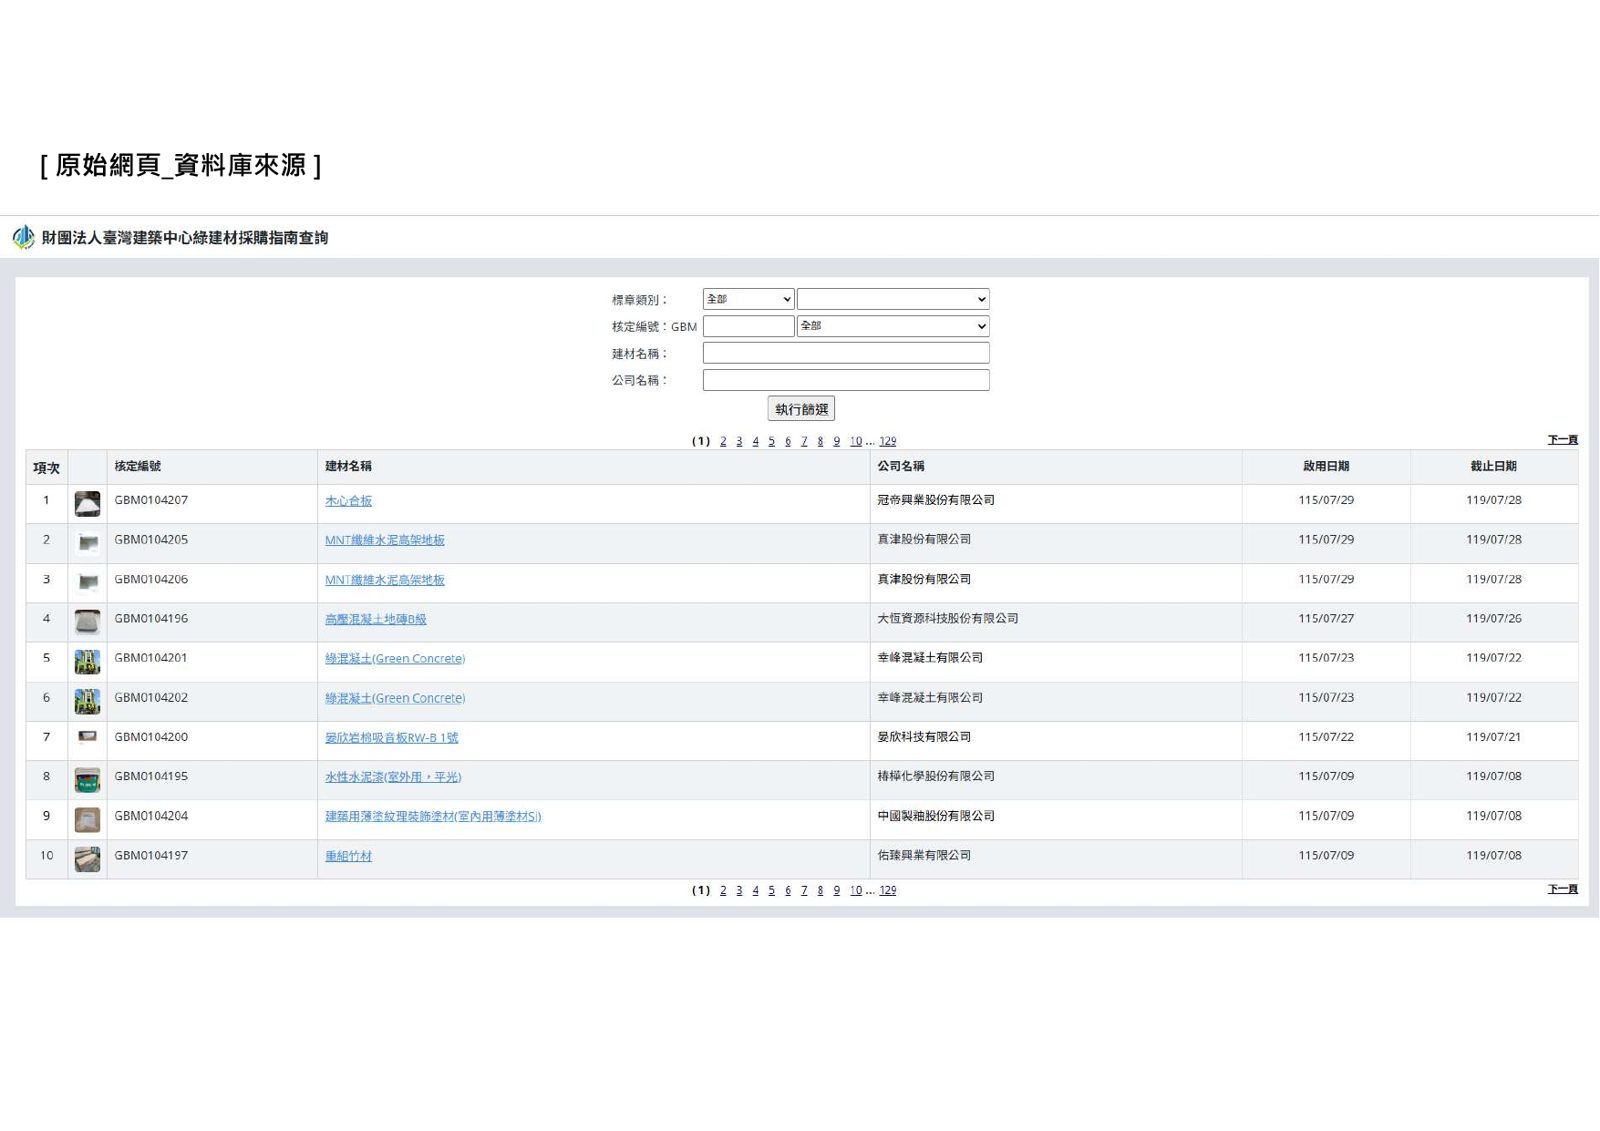This screenshot has width=1600, height=1131.
Task: Open thumbnail for GBM0104196 高壓混凝土地磚
Action: click(87, 622)
